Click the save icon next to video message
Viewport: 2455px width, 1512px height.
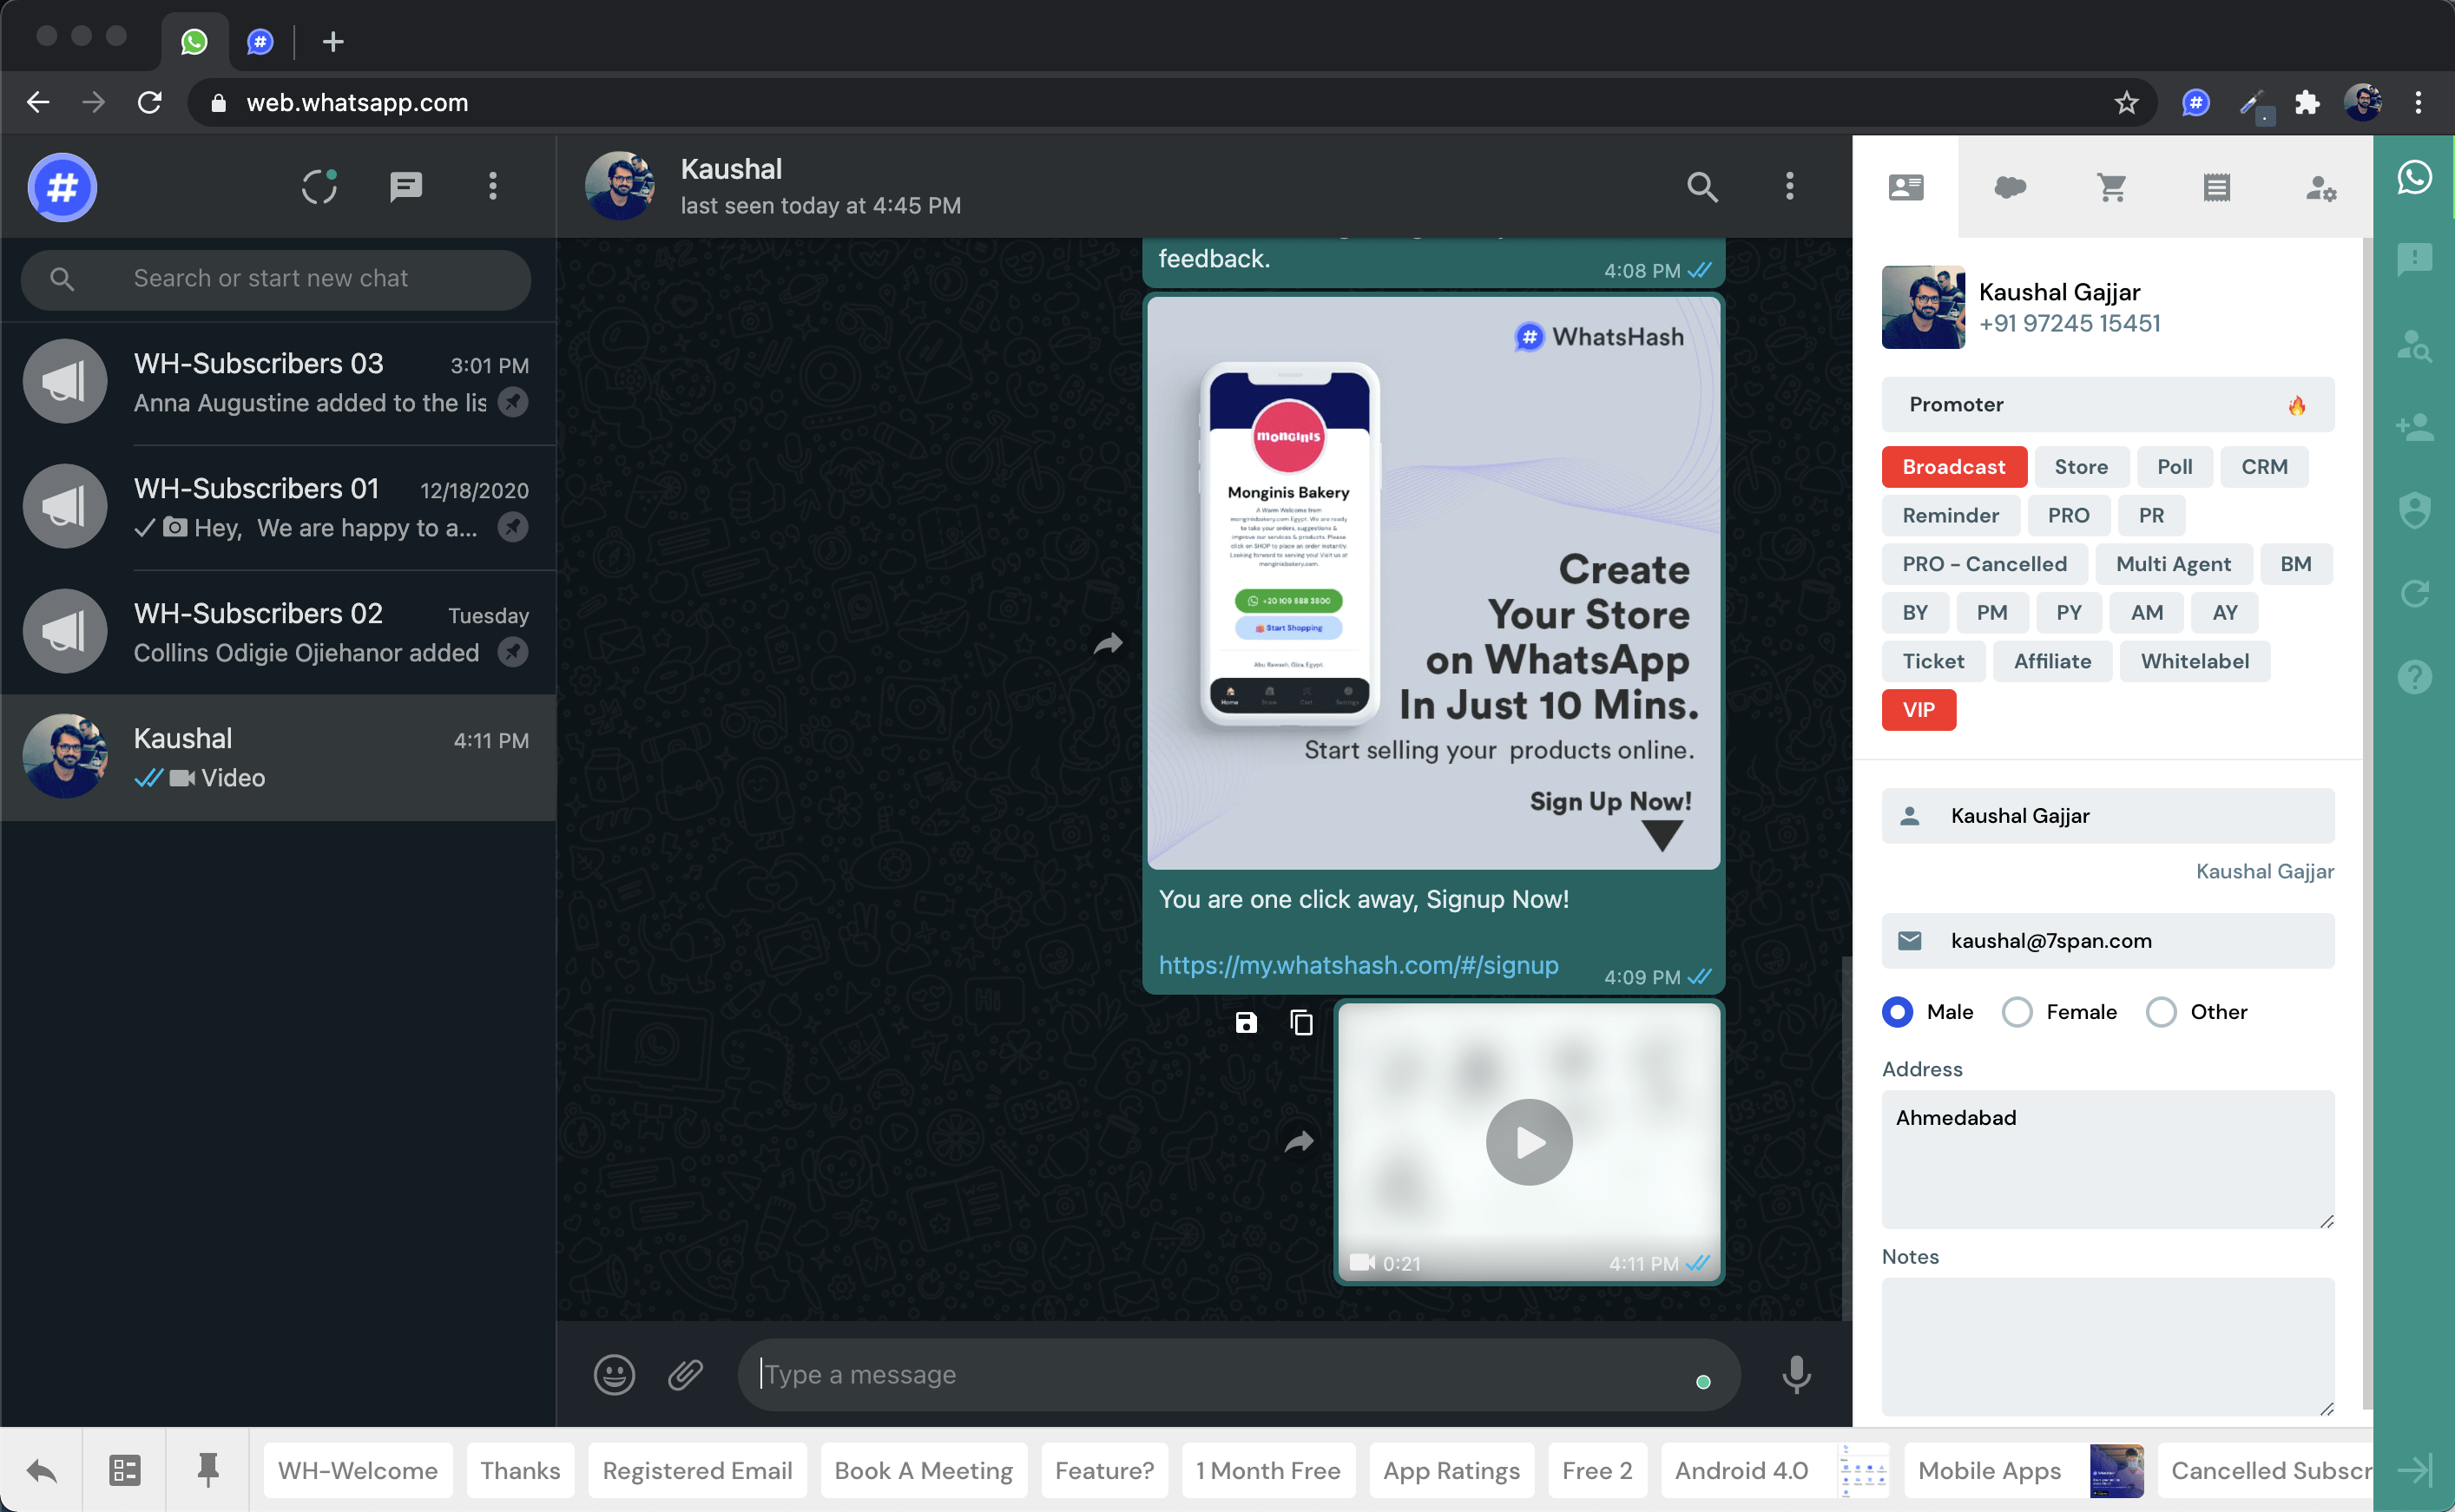pyautogui.click(x=1246, y=1022)
